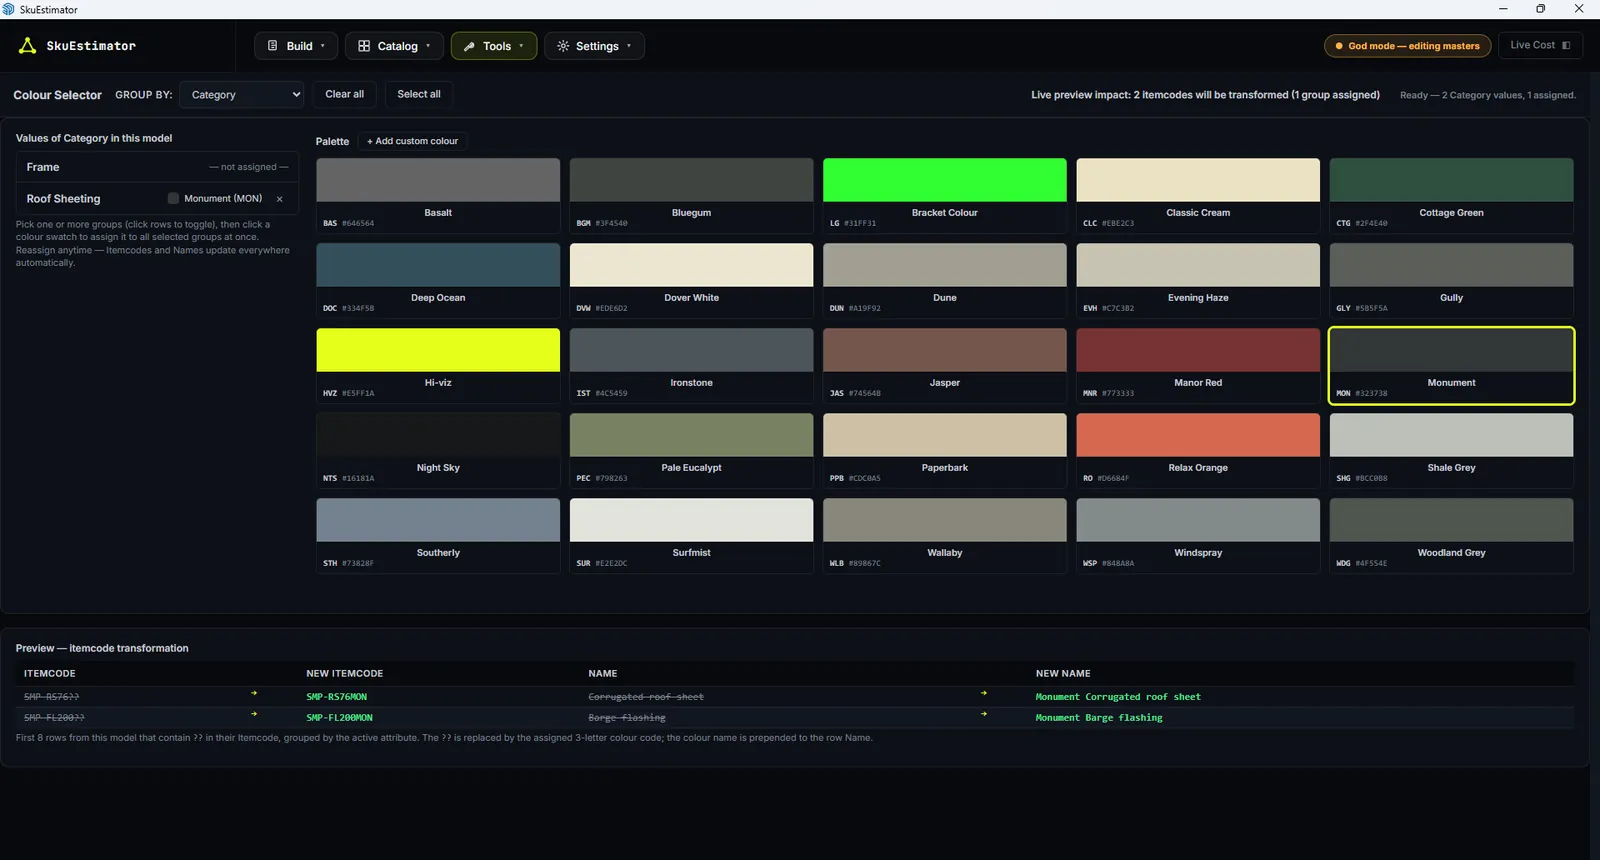Pick the Bracket Colour green swatch
Viewport: 1600px width, 860px height.
[x=944, y=195]
